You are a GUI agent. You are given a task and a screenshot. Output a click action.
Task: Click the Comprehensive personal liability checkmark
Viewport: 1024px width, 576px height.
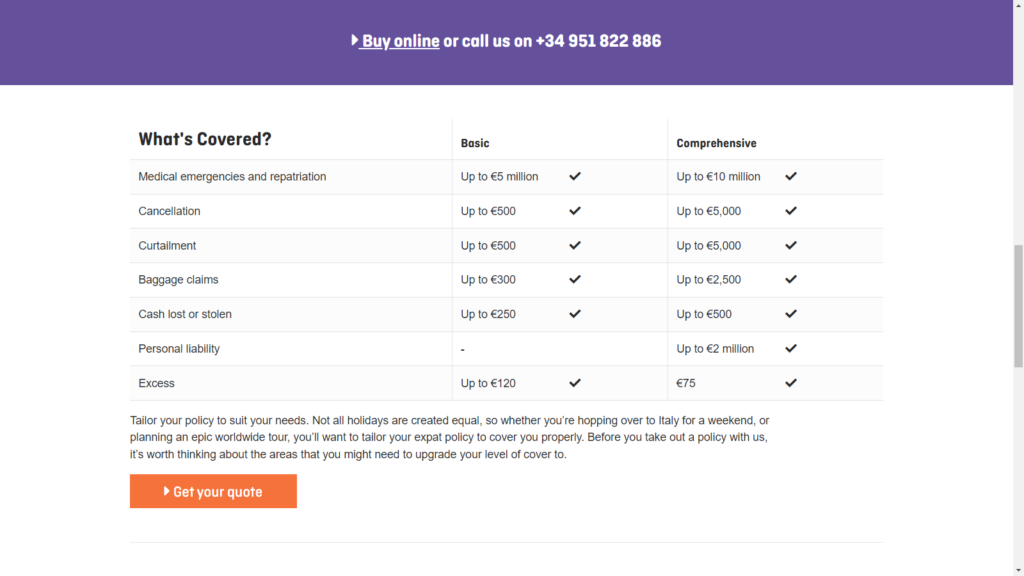(791, 349)
